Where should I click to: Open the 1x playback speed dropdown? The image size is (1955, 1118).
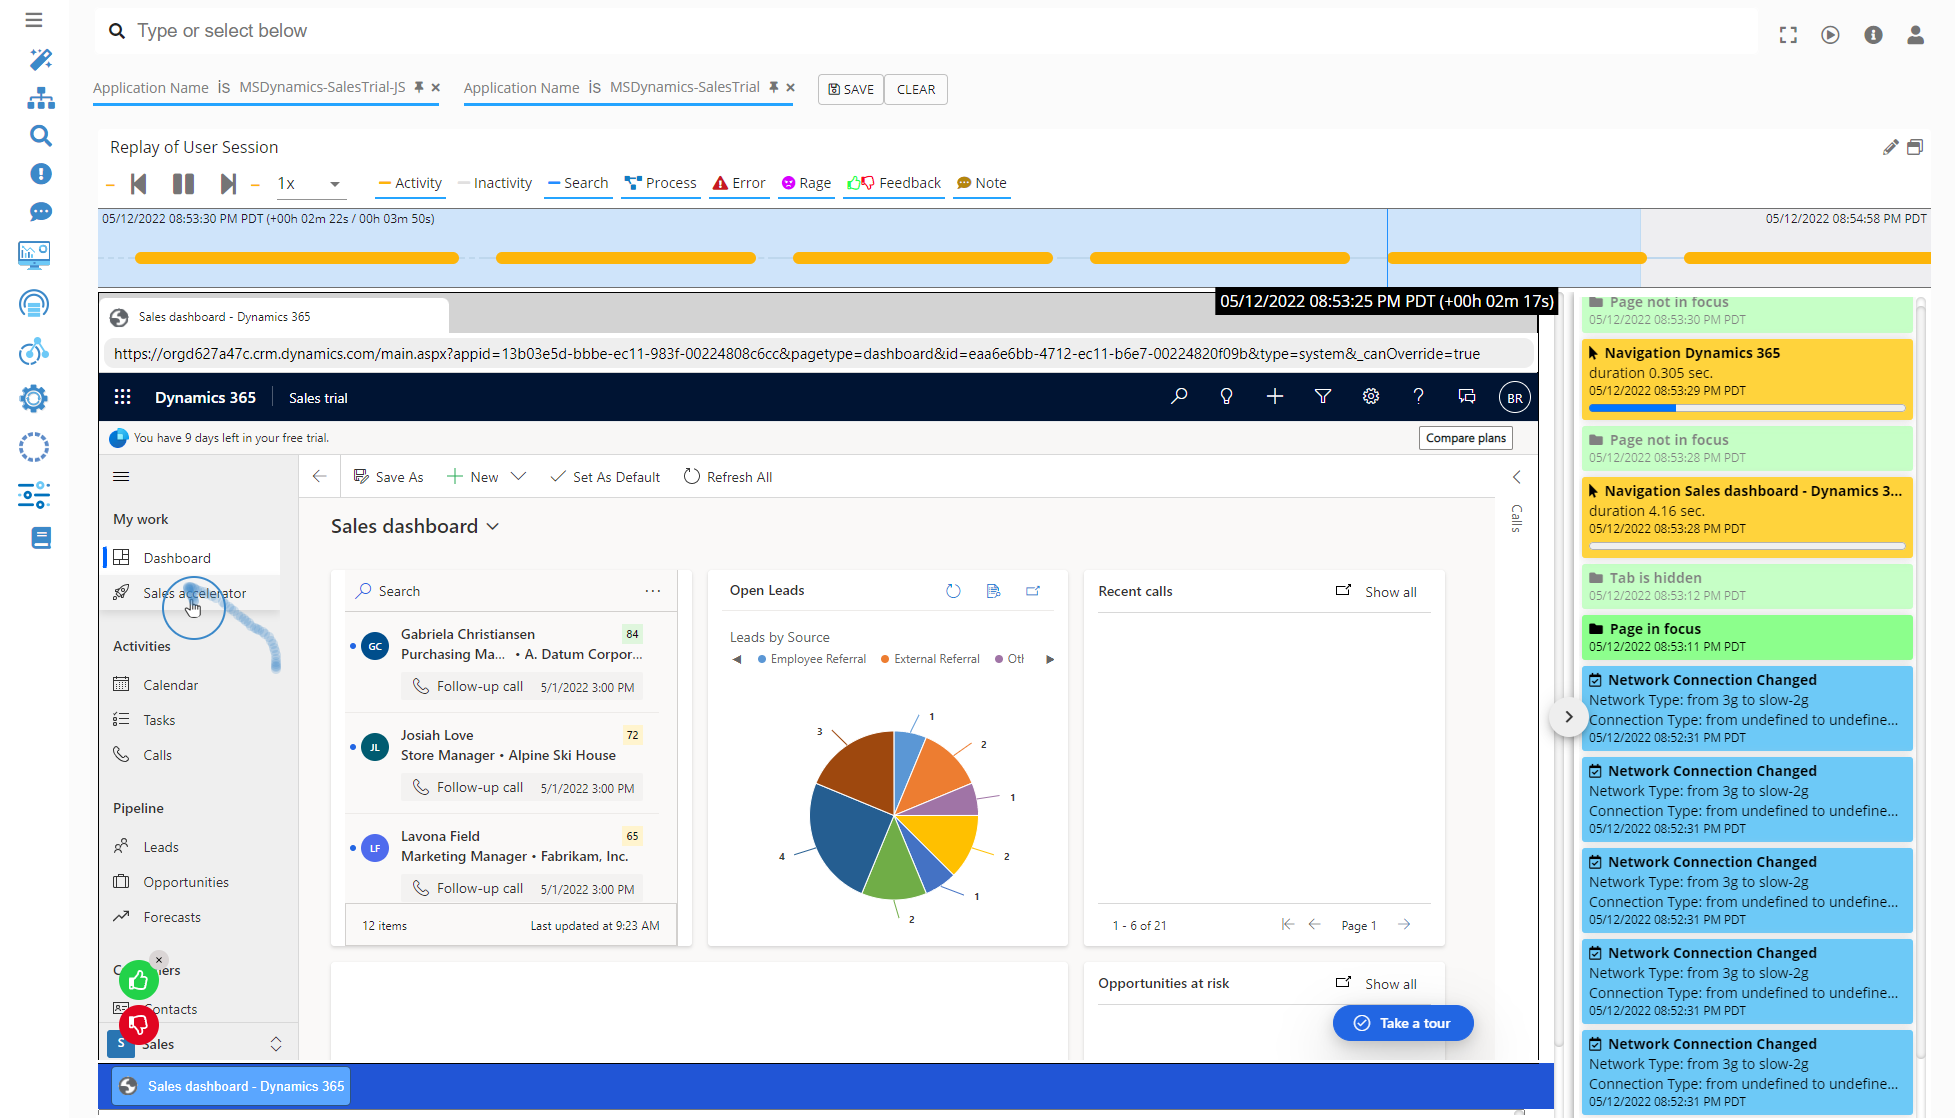pos(335,183)
